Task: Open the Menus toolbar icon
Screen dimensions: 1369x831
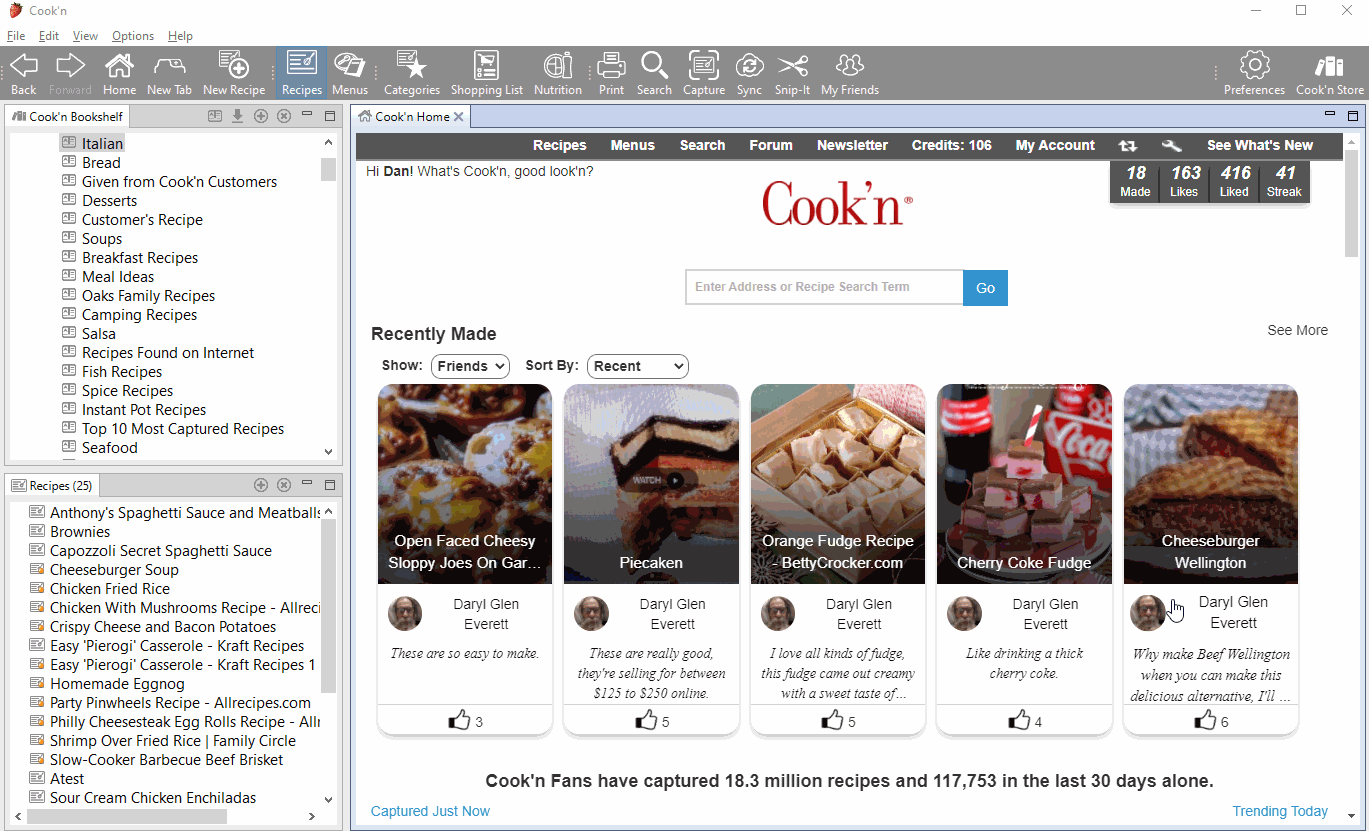Action: point(349,74)
